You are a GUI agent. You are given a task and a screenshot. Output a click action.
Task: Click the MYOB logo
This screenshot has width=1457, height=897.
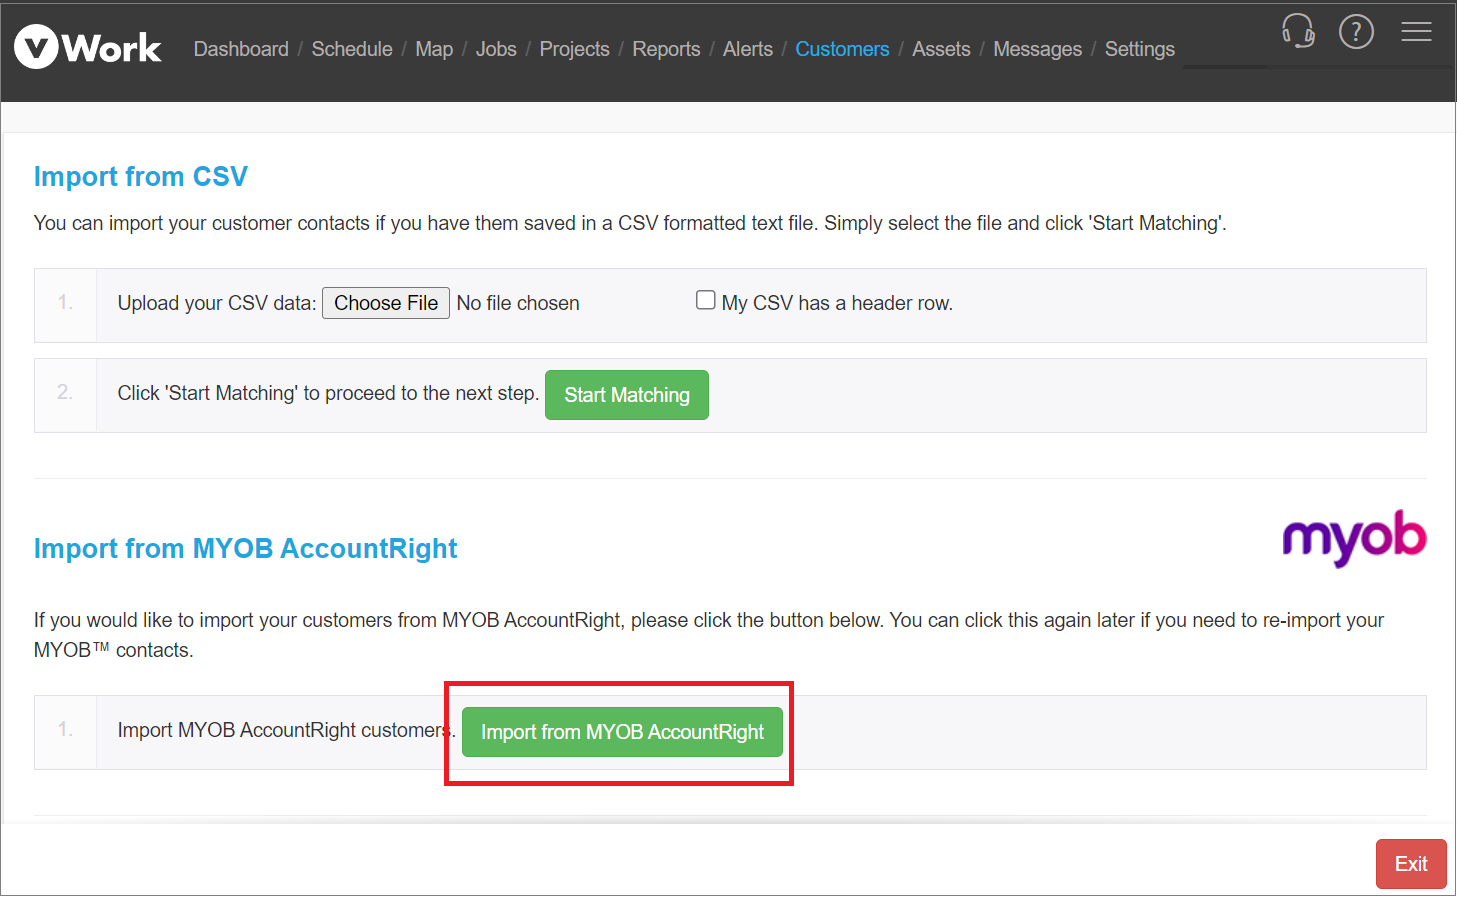click(1354, 538)
